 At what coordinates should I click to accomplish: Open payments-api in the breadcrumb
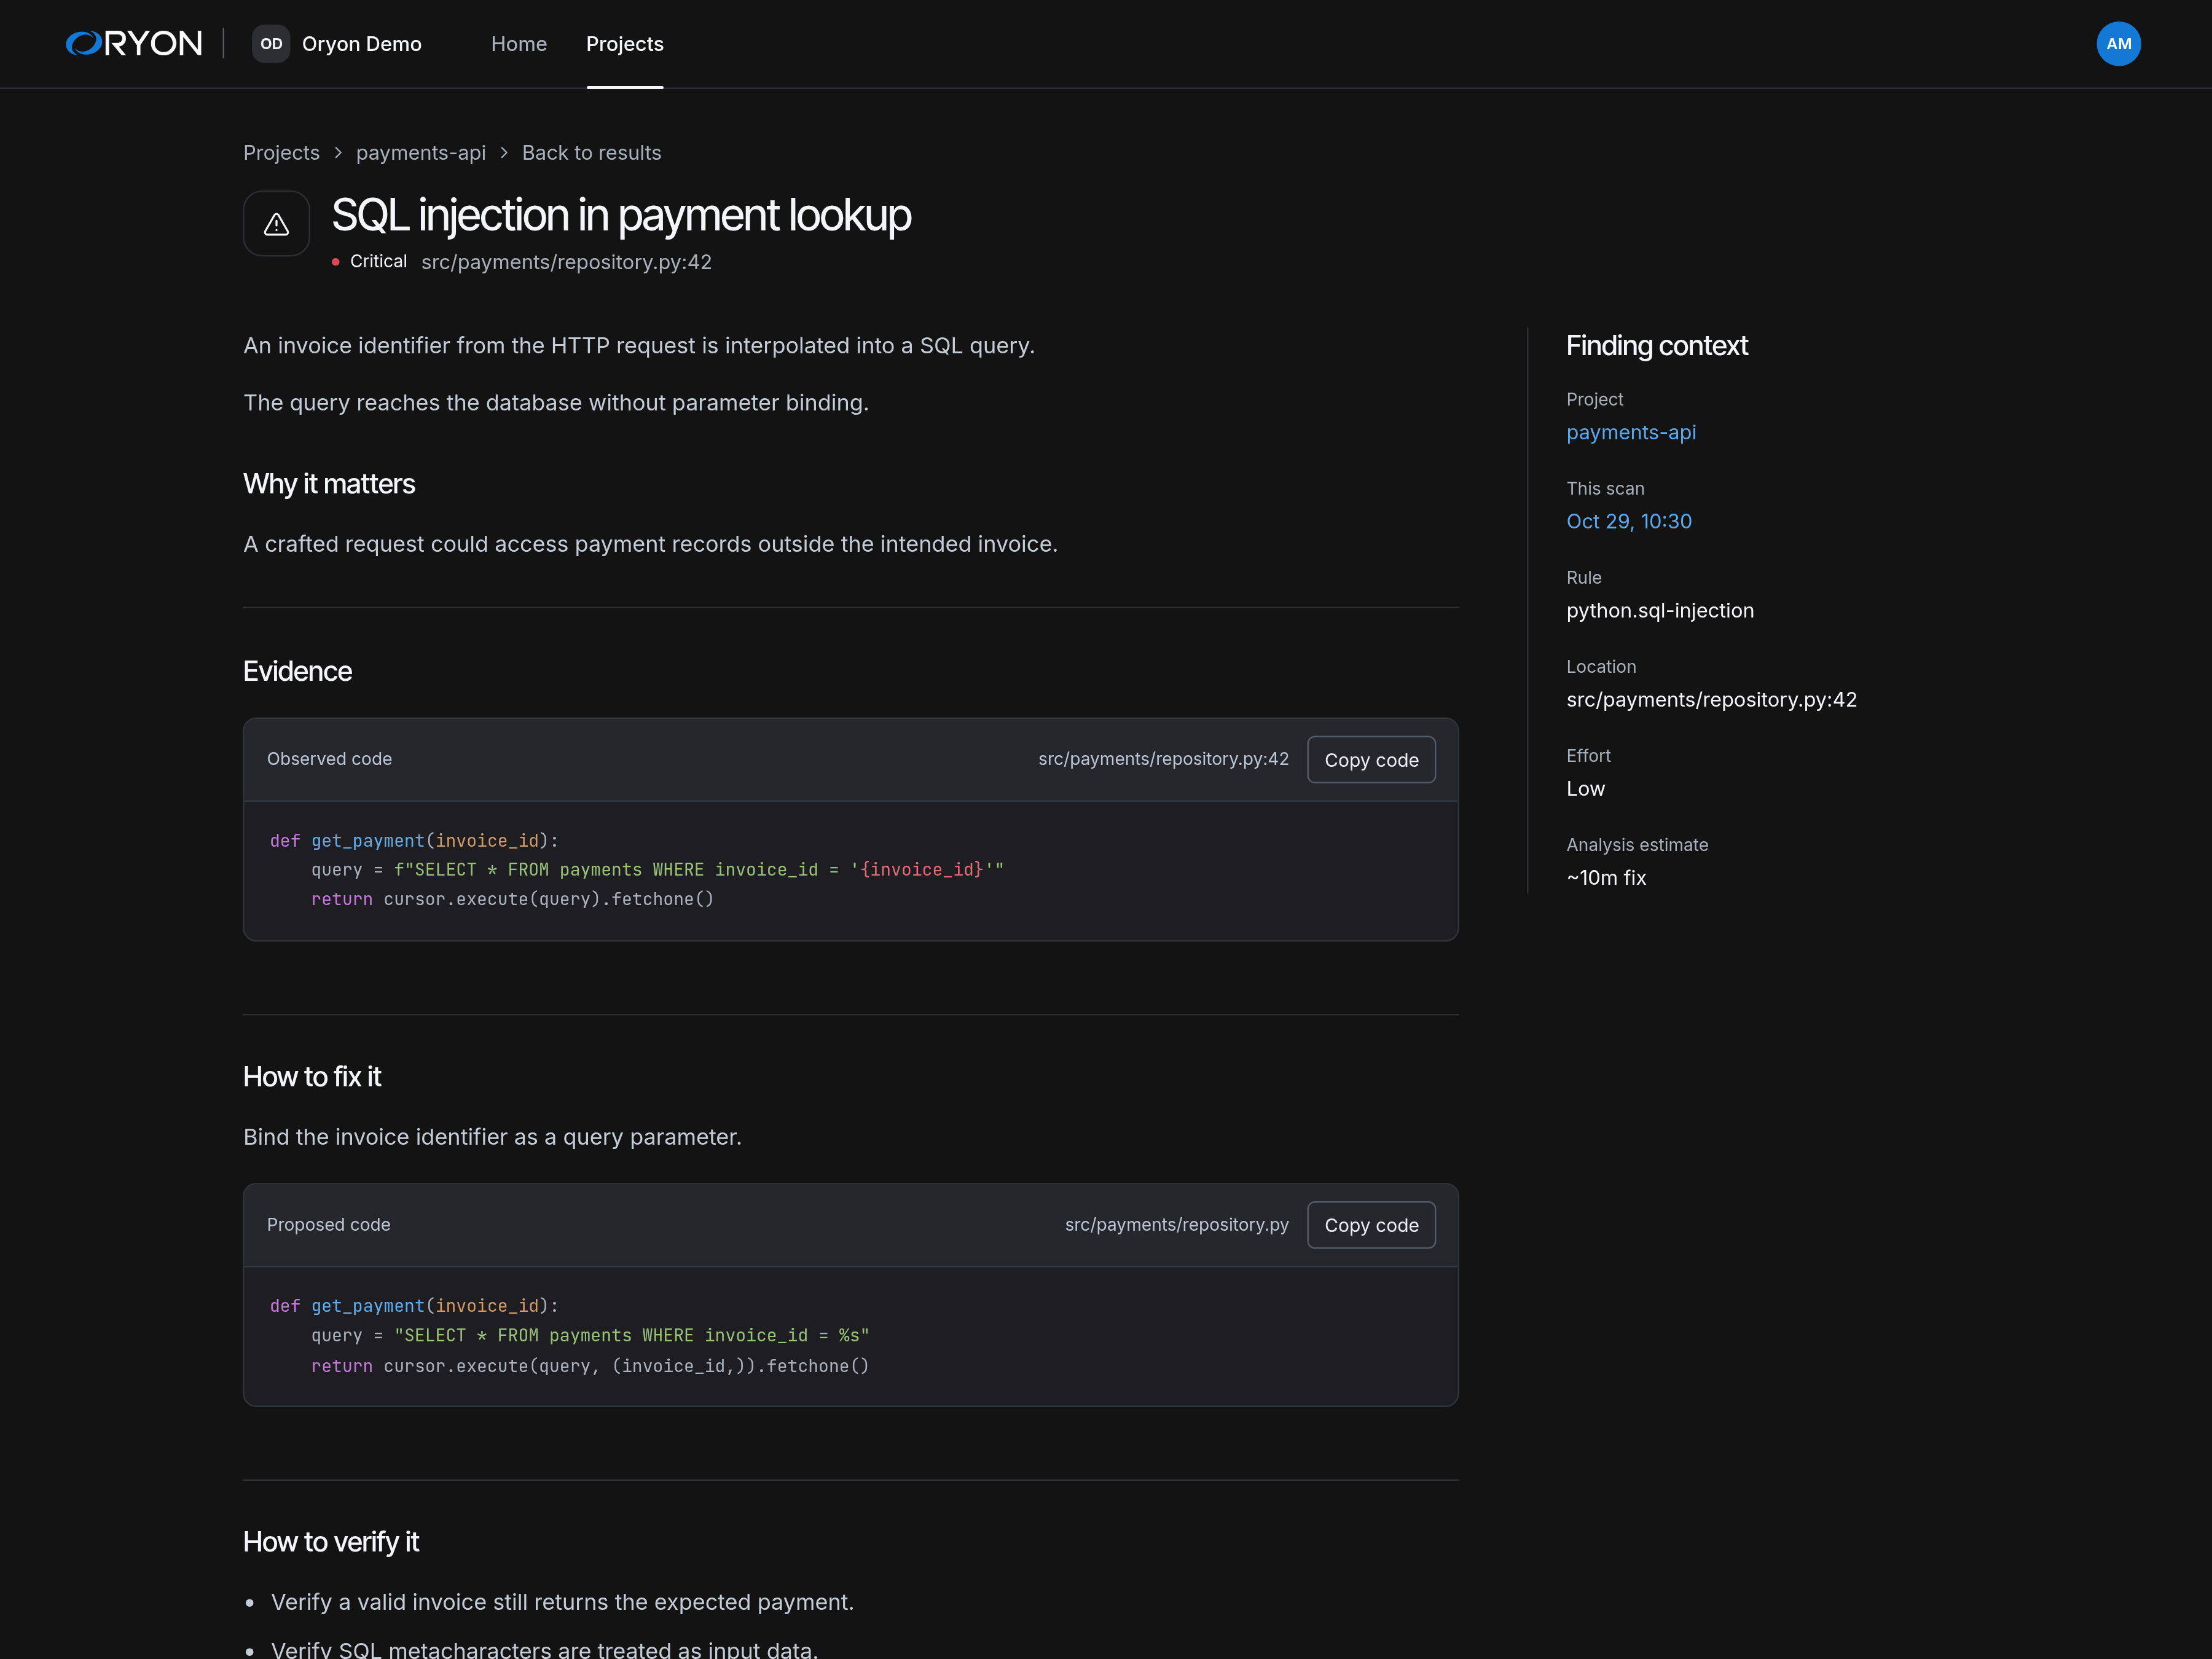(x=421, y=153)
